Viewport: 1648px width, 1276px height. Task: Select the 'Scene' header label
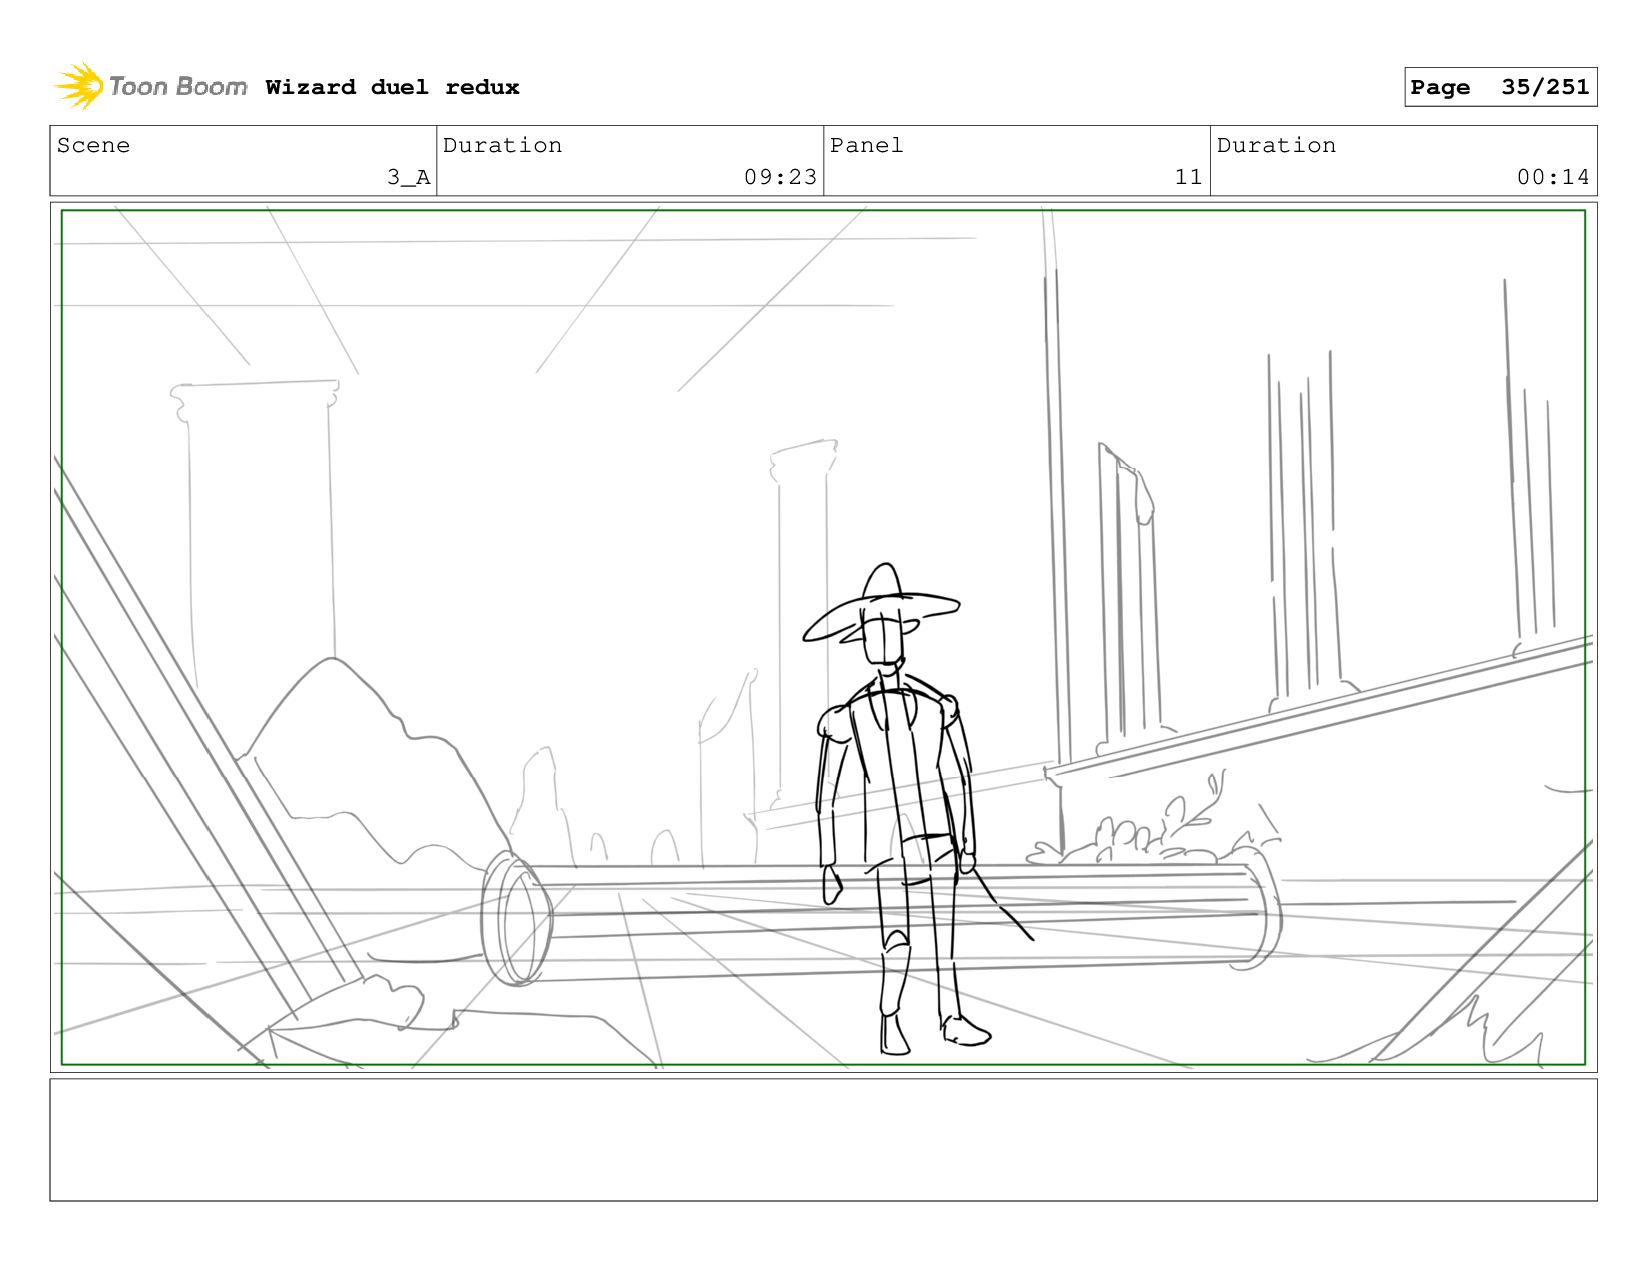(x=93, y=145)
